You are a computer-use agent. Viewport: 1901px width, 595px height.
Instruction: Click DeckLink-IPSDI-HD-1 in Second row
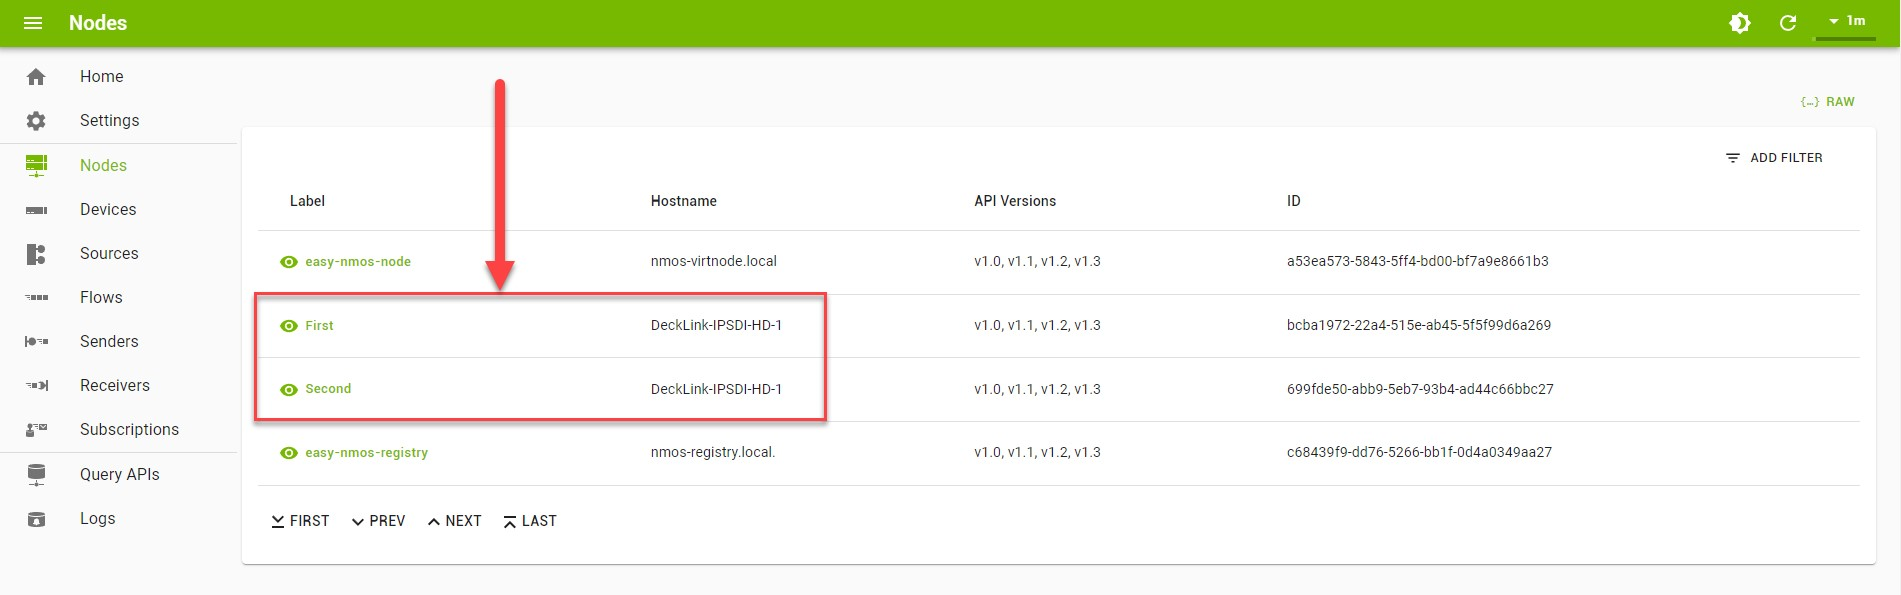(x=716, y=389)
